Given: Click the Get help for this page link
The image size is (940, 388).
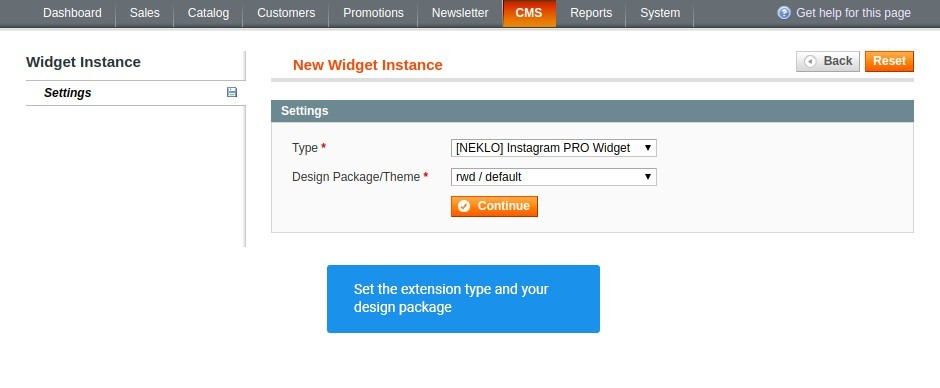Looking at the screenshot, I should 852,13.
